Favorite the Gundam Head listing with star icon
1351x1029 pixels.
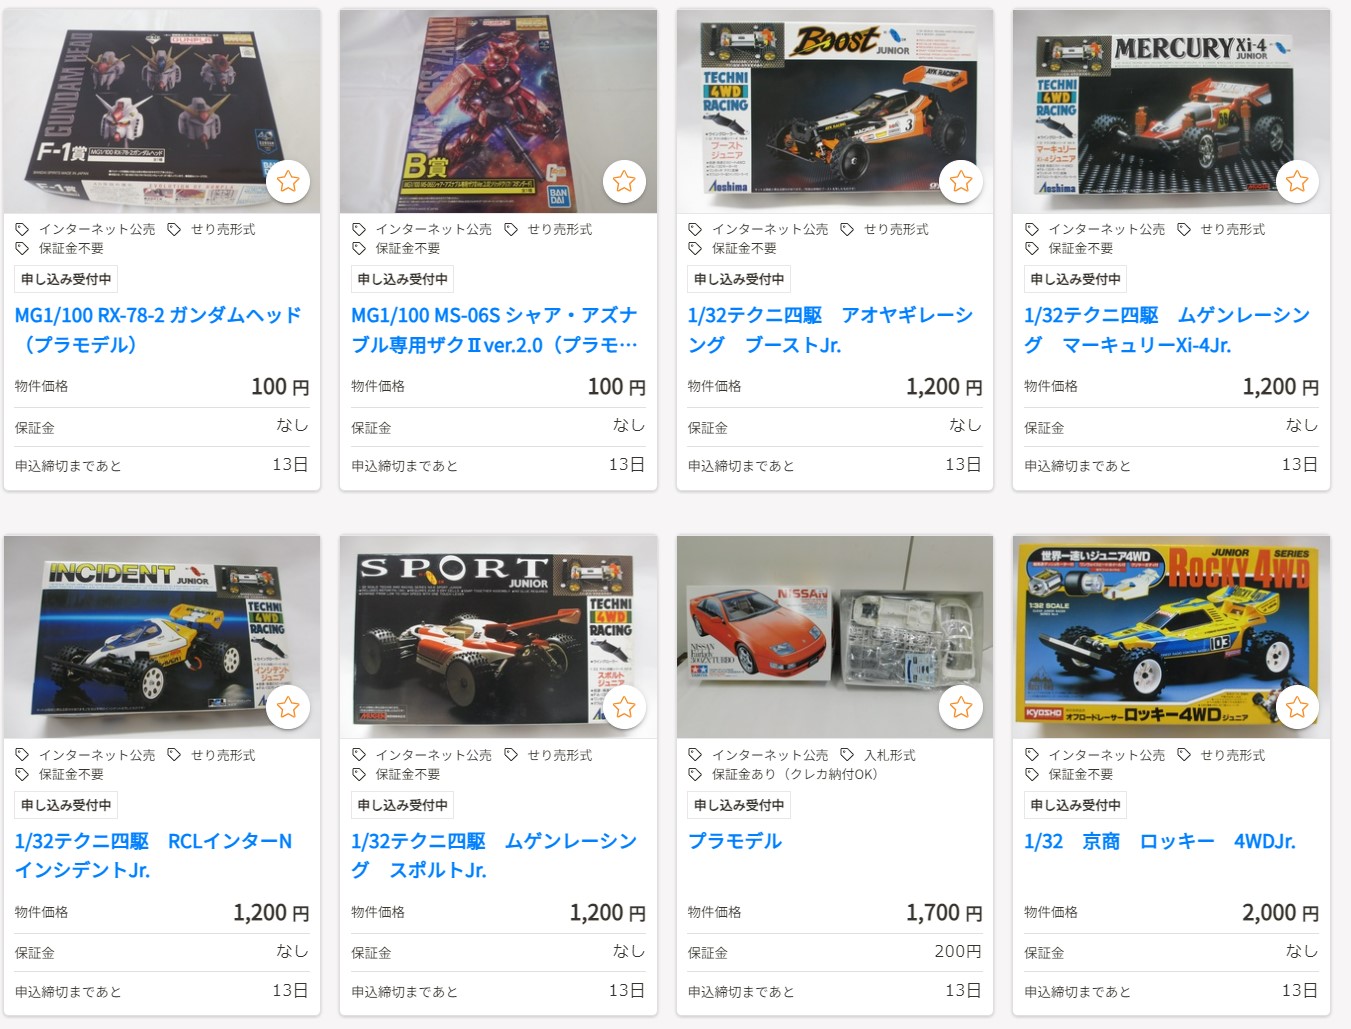click(x=288, y=181)
